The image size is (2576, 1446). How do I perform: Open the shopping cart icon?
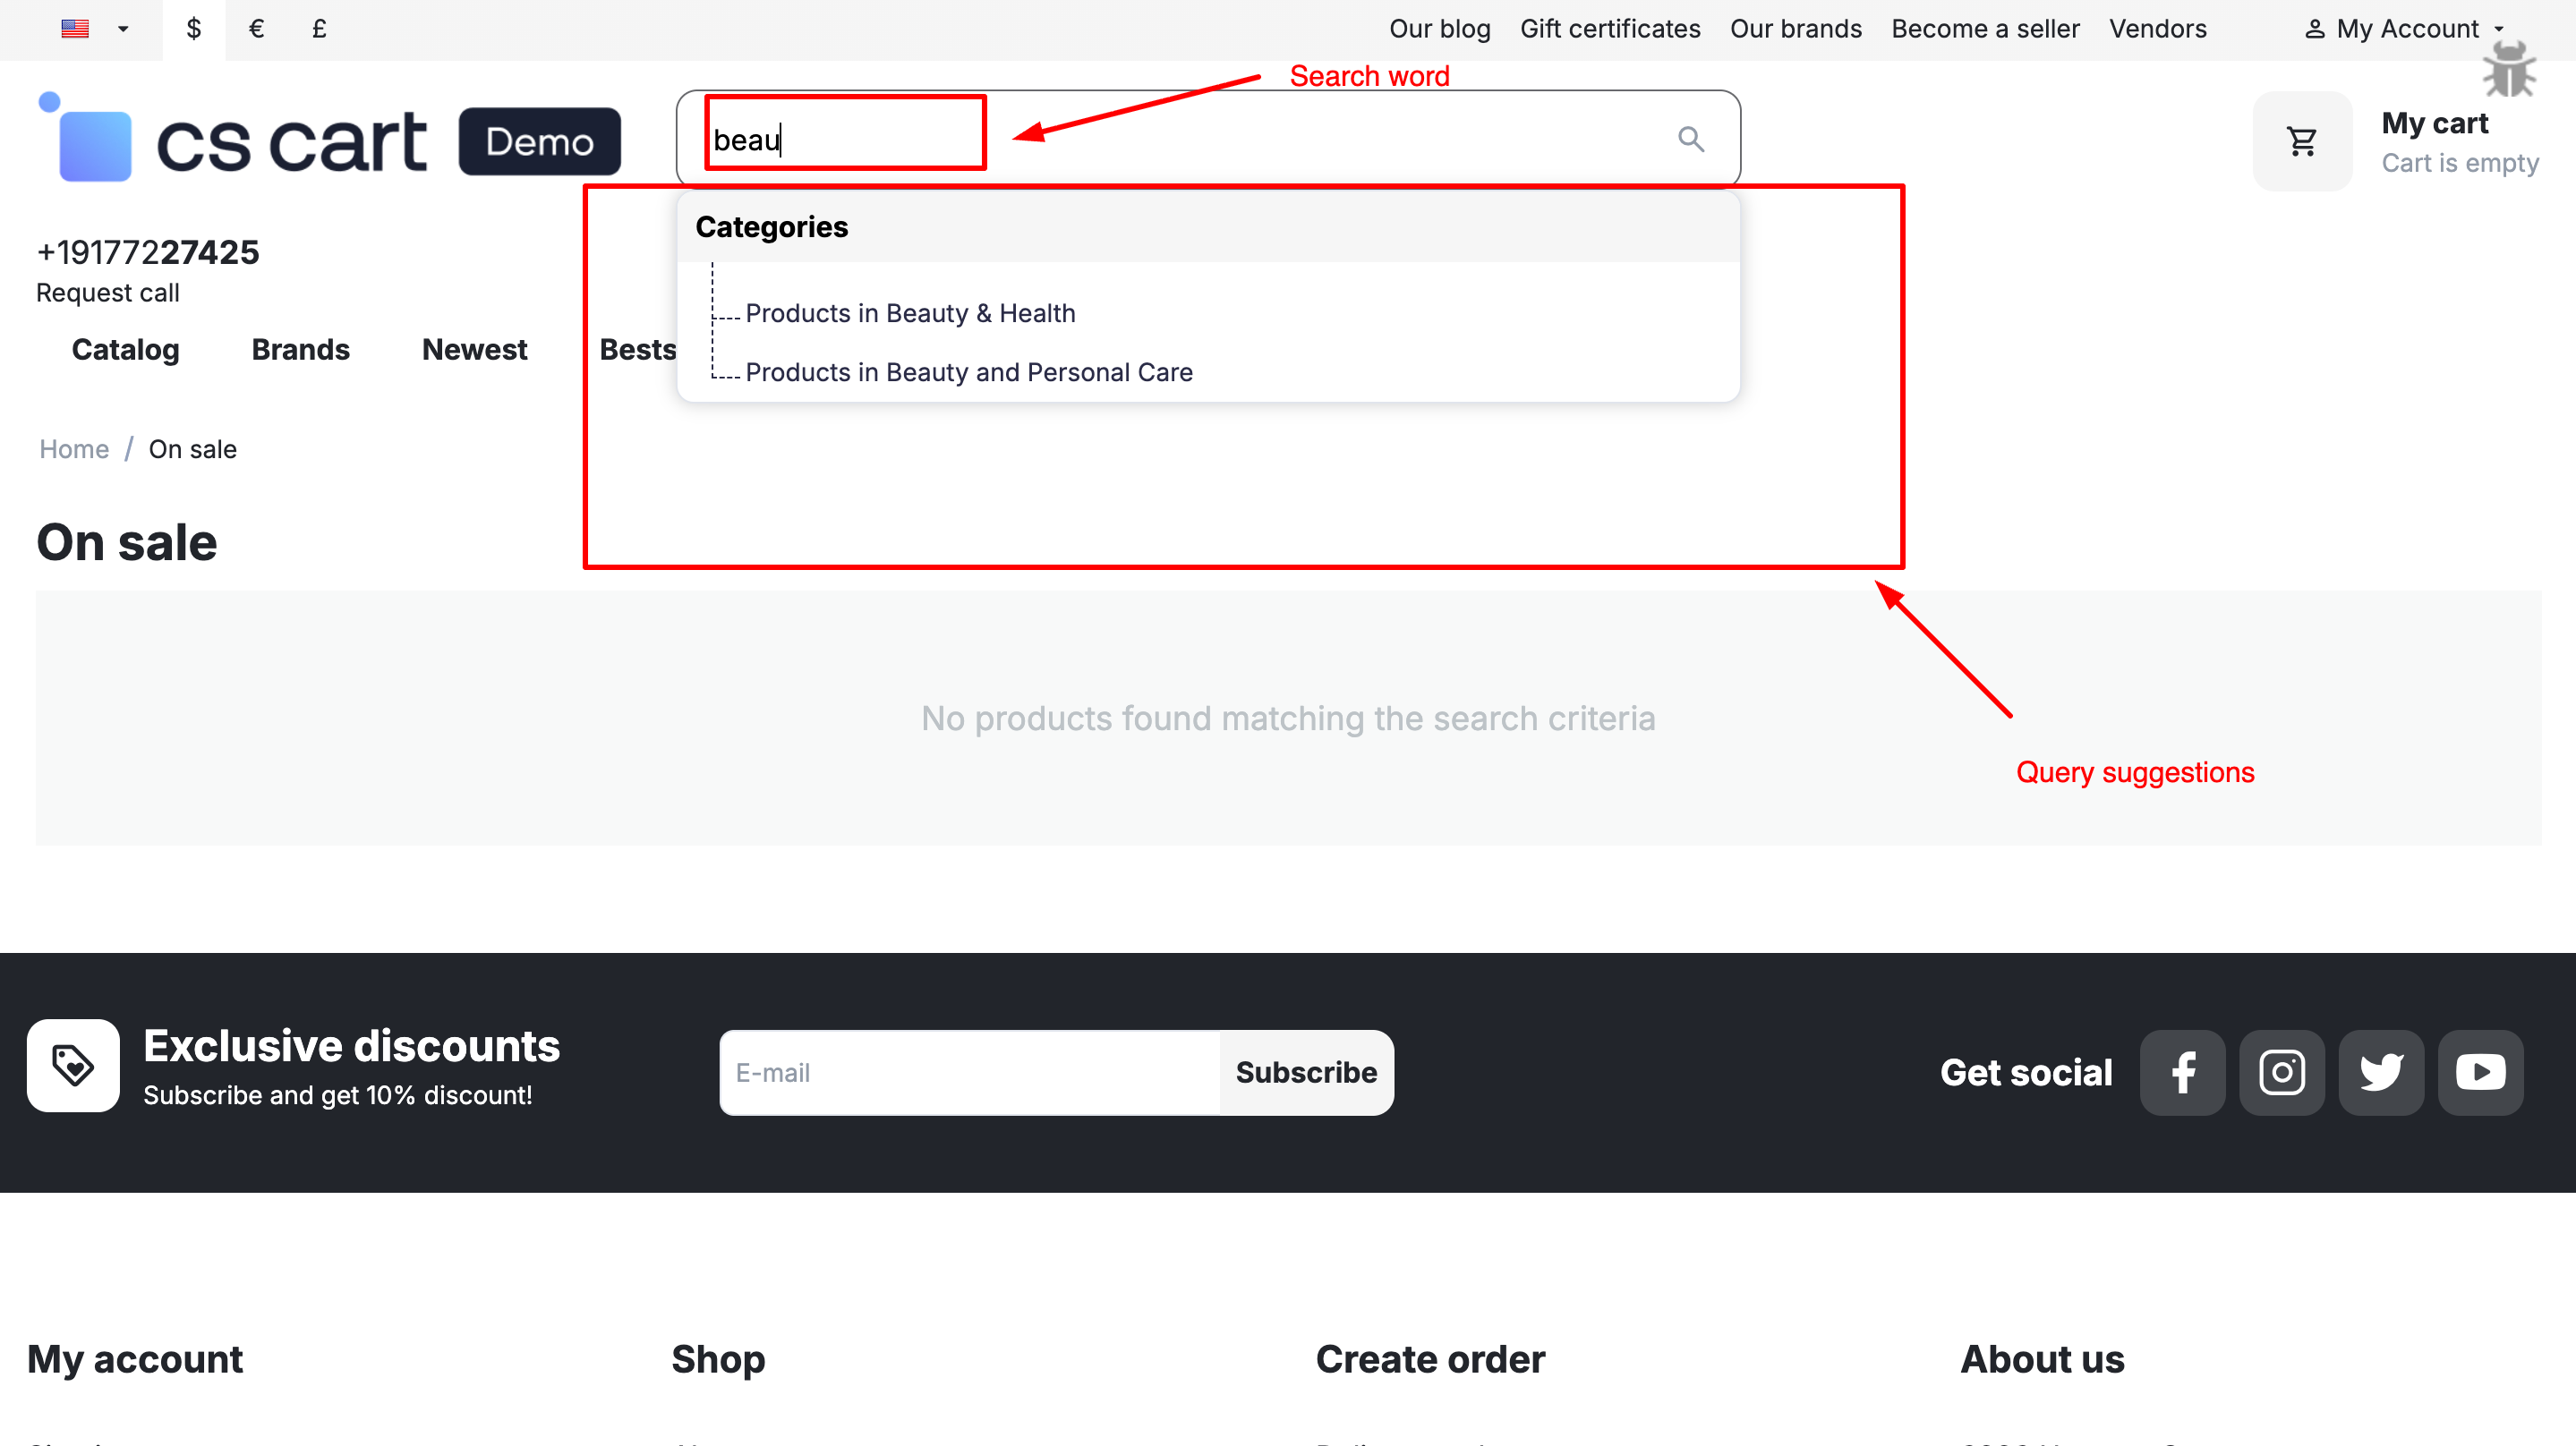pos(2302,141)
